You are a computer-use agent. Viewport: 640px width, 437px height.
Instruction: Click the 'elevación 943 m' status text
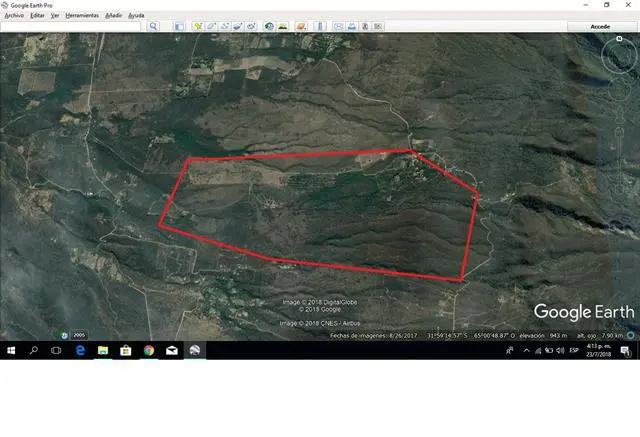[x=543, y=335]
